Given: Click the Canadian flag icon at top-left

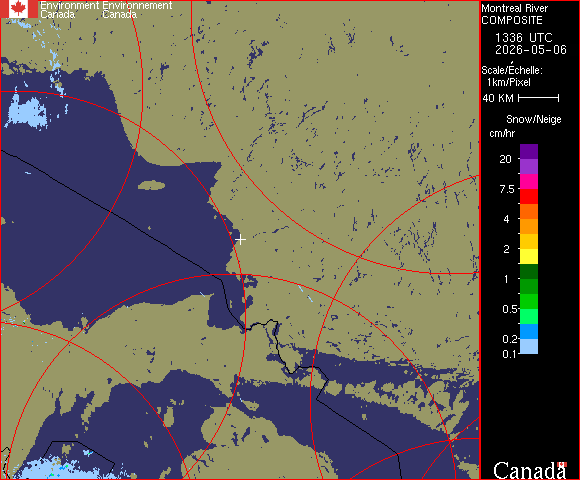Looking at the screenshot, I should click(x=19, y=9).
